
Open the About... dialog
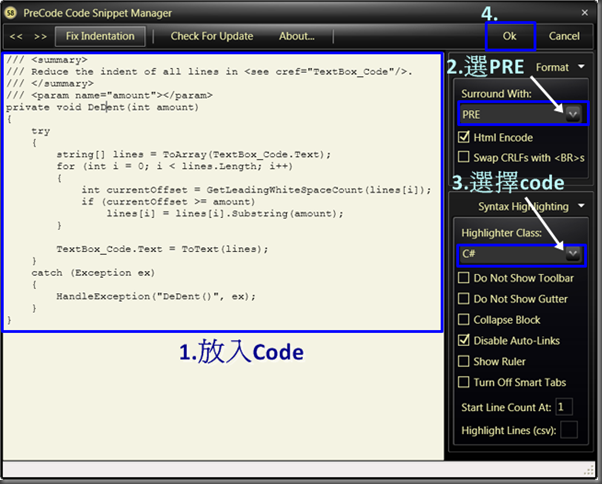[x=296, y=36]
